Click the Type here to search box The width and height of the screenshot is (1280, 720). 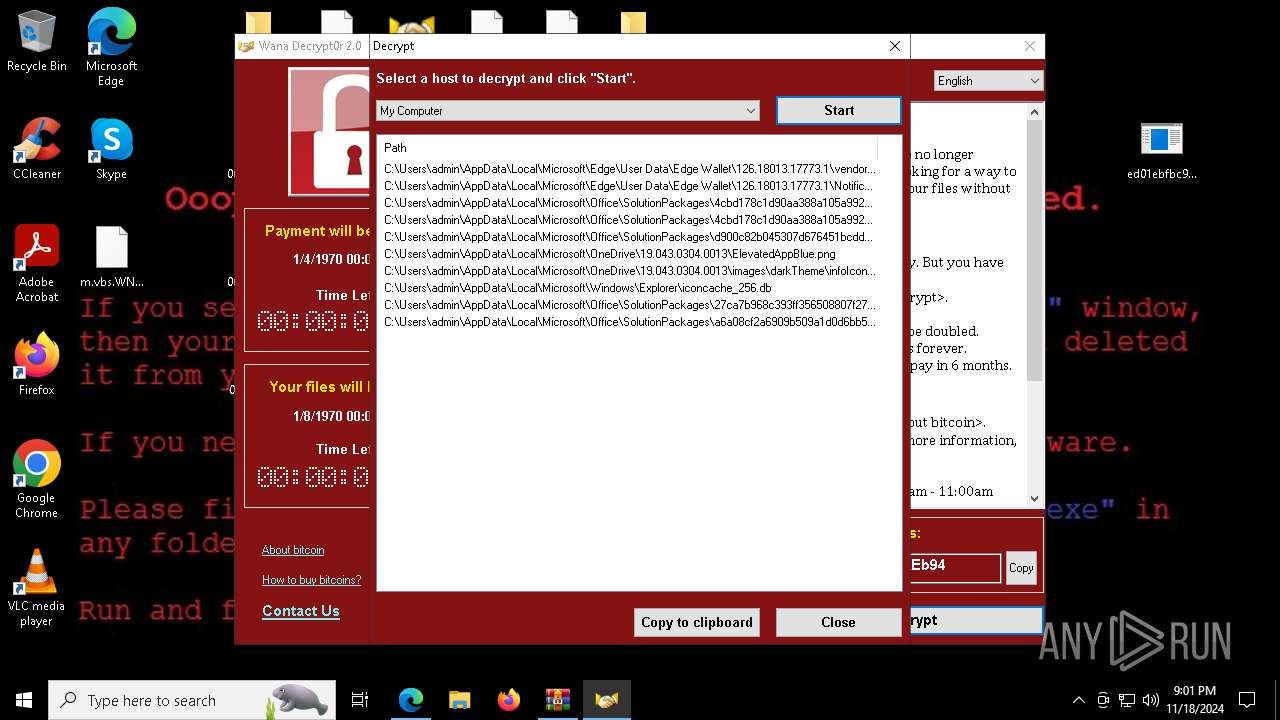click(190, 700)
